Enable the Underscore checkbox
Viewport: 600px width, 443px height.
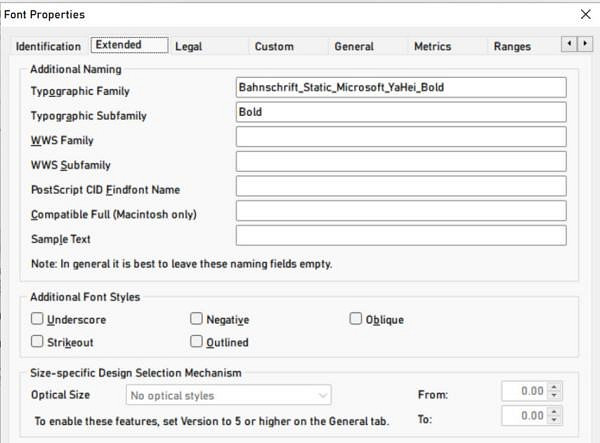(x=37, y=320)
